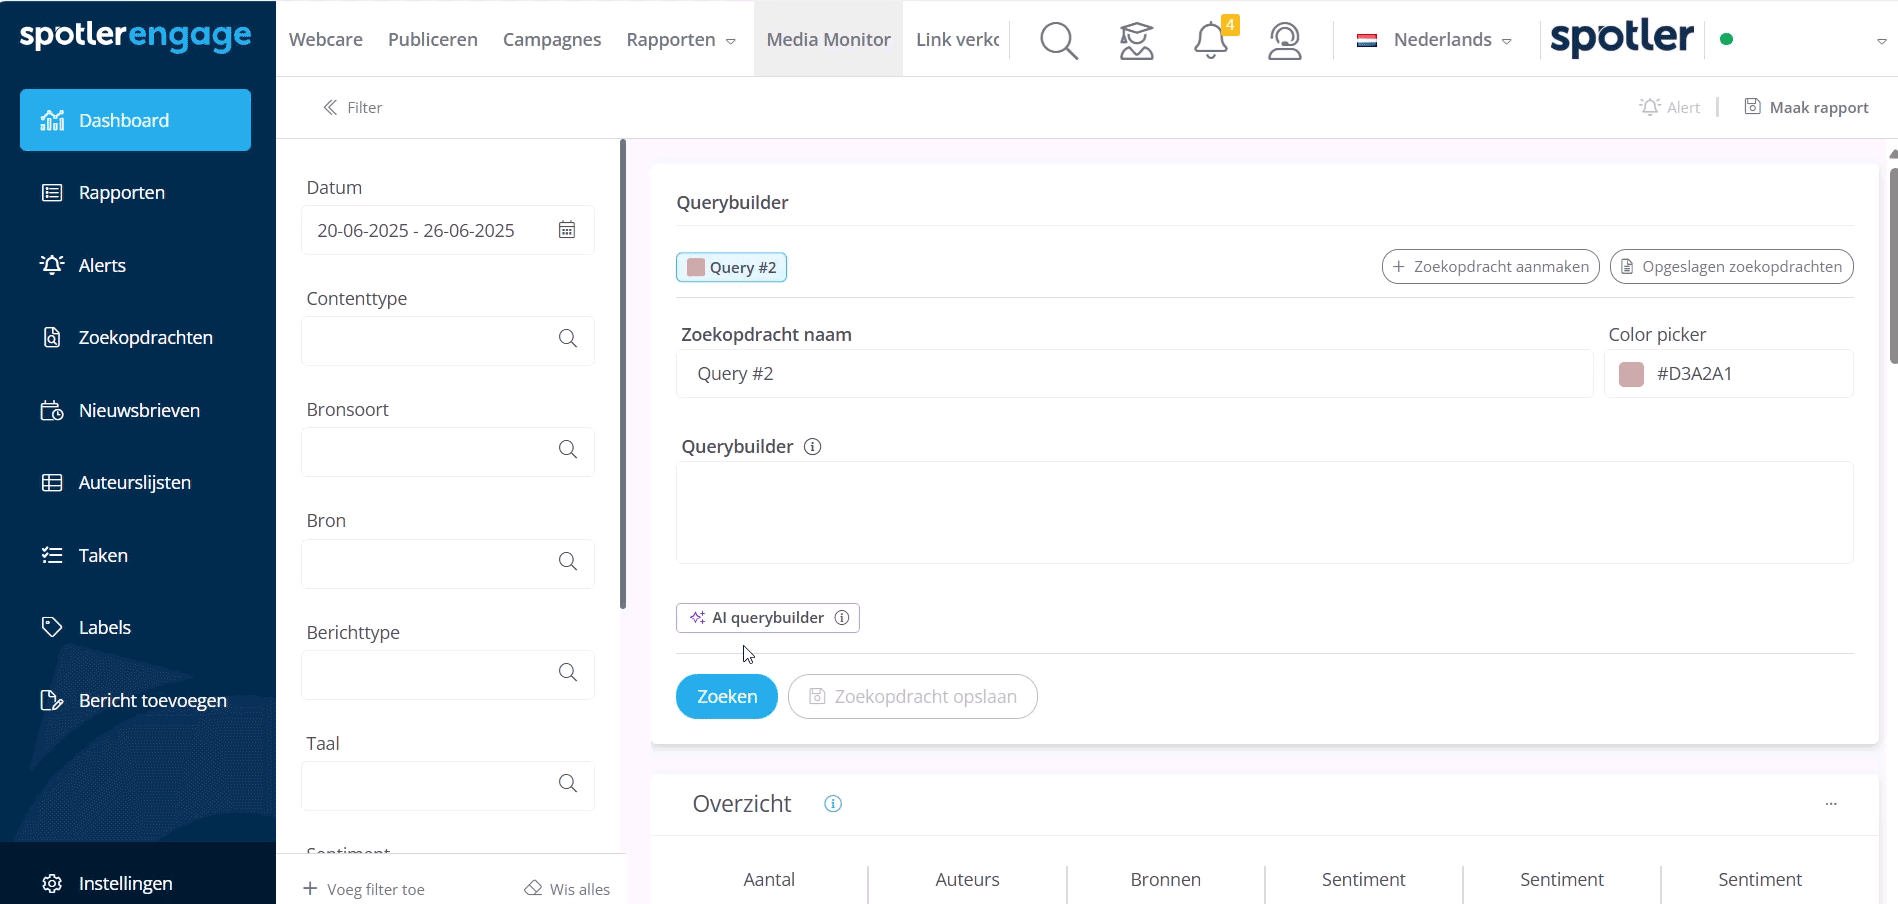
Task: Collapse the Filter panel
Action: click(x=352, y=107)
